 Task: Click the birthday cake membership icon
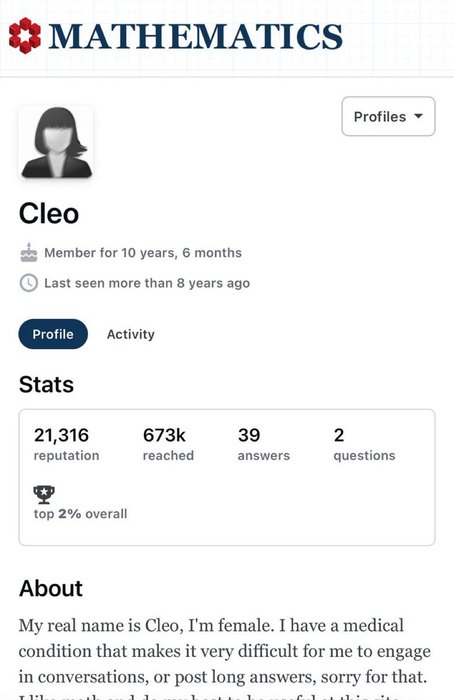29,253
